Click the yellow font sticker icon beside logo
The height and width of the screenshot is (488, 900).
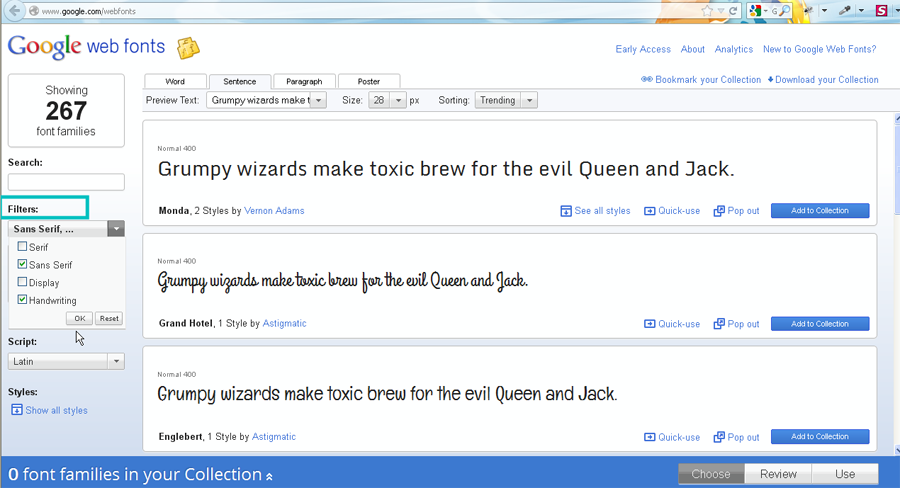coord(188,48)
